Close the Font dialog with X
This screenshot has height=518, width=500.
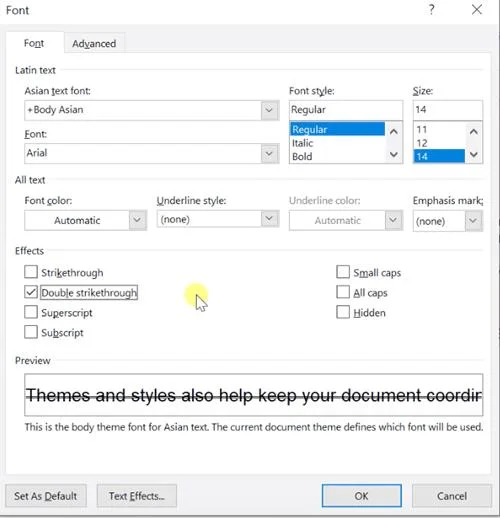coord(477,10)
